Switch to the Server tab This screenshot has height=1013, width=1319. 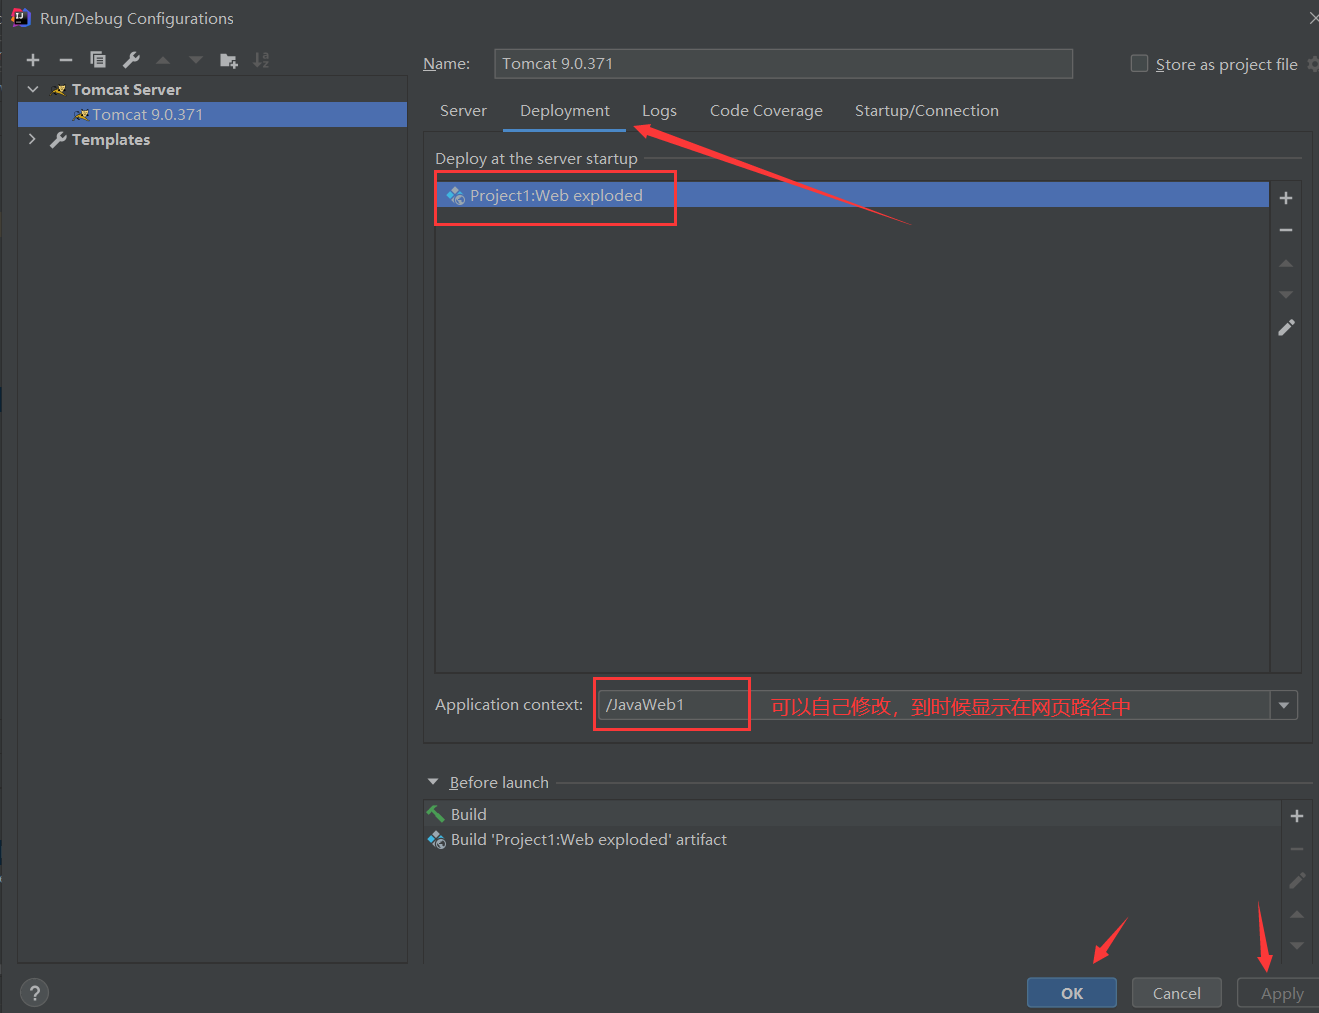pyautogui.click(x=463, y=111)
